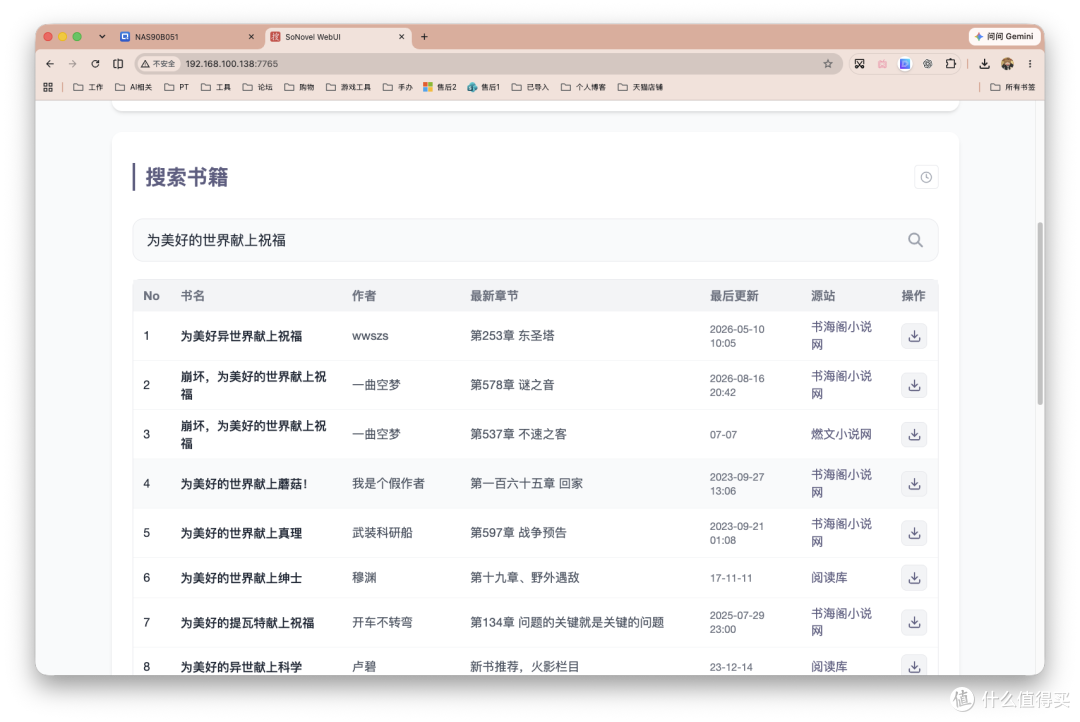Open the 天猫店铺 bookmark folder
Image resolution: width=1080 pixels, height=722 pixels.
point(641,87)
